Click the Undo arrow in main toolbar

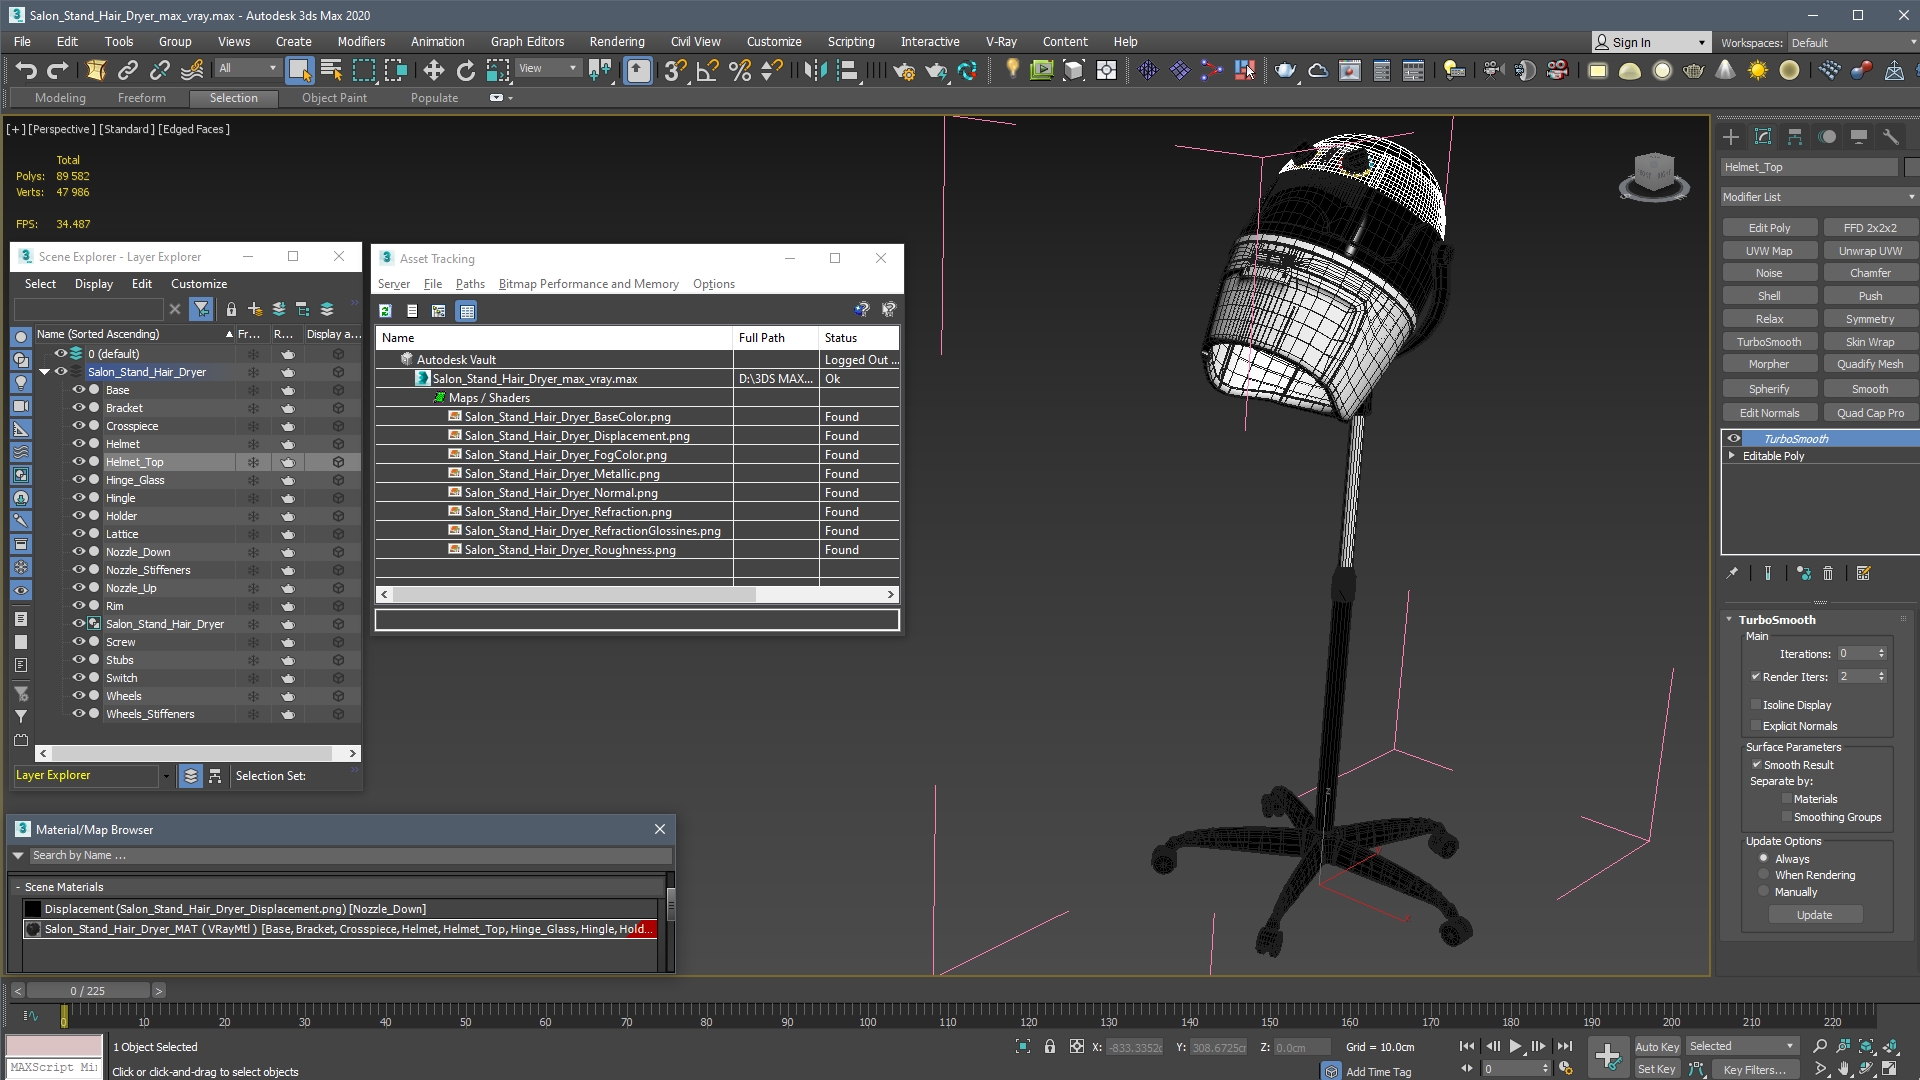coord(27,70)
